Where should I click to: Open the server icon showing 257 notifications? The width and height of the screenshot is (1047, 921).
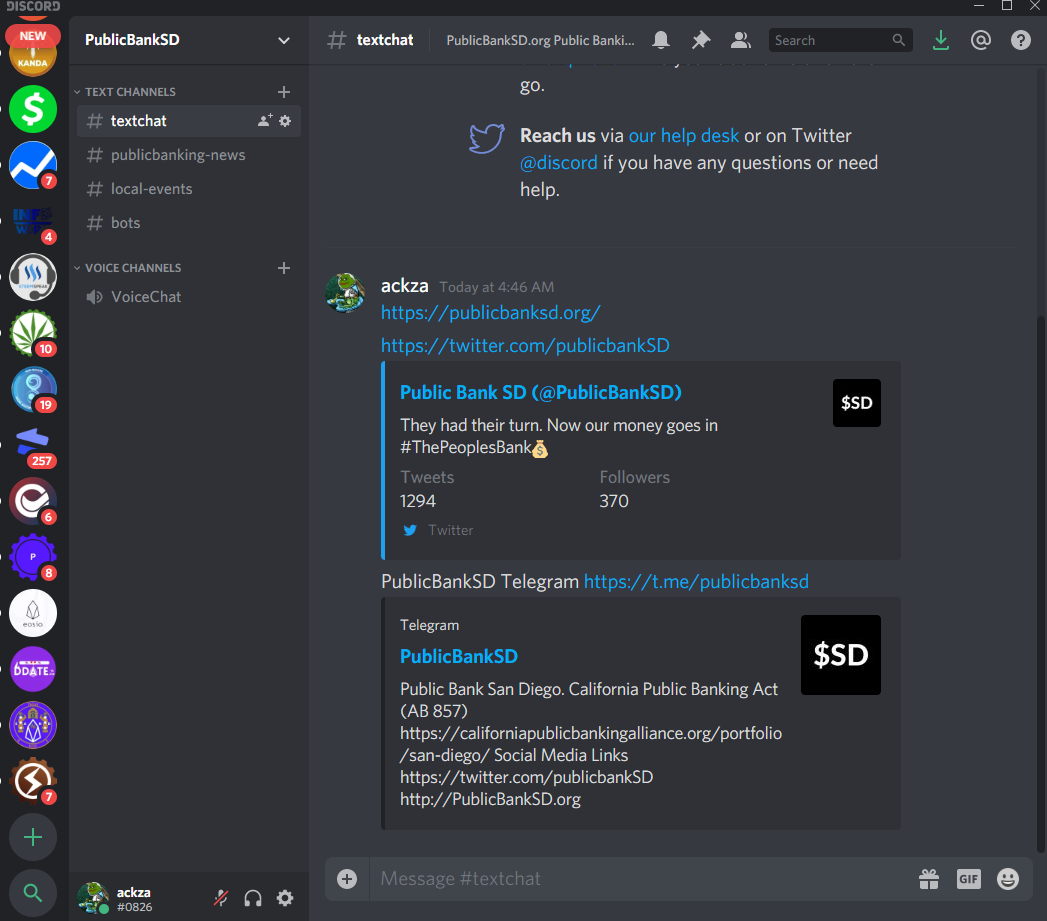[x=33, y=445]
